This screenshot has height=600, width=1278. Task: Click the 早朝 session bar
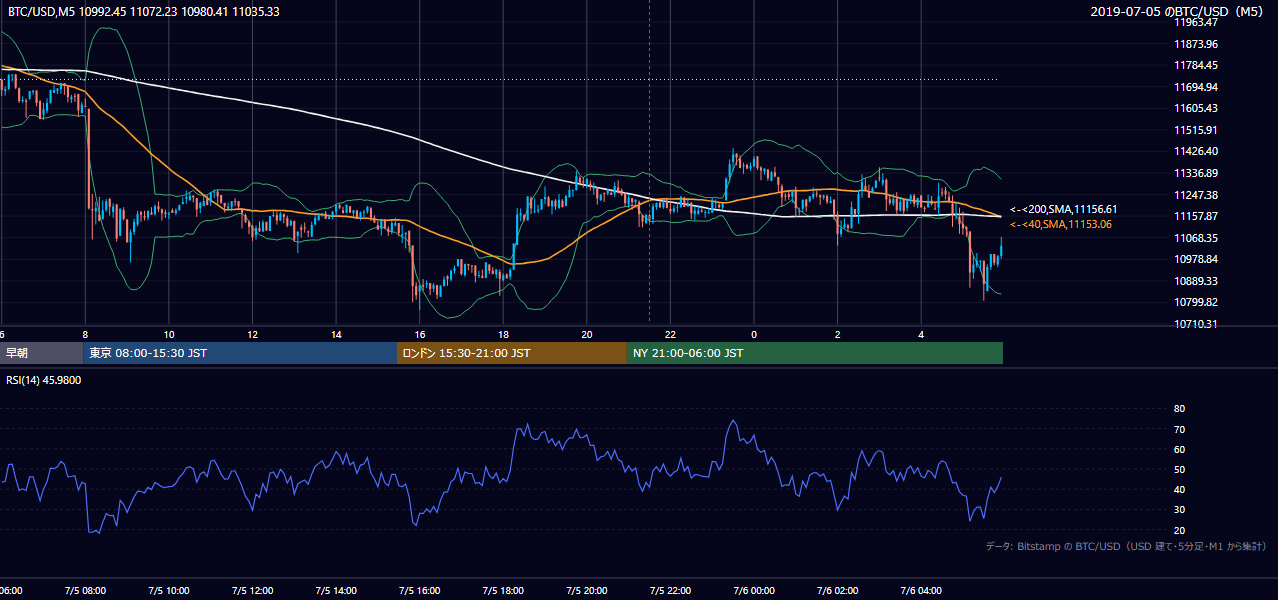tap(41, 353)
